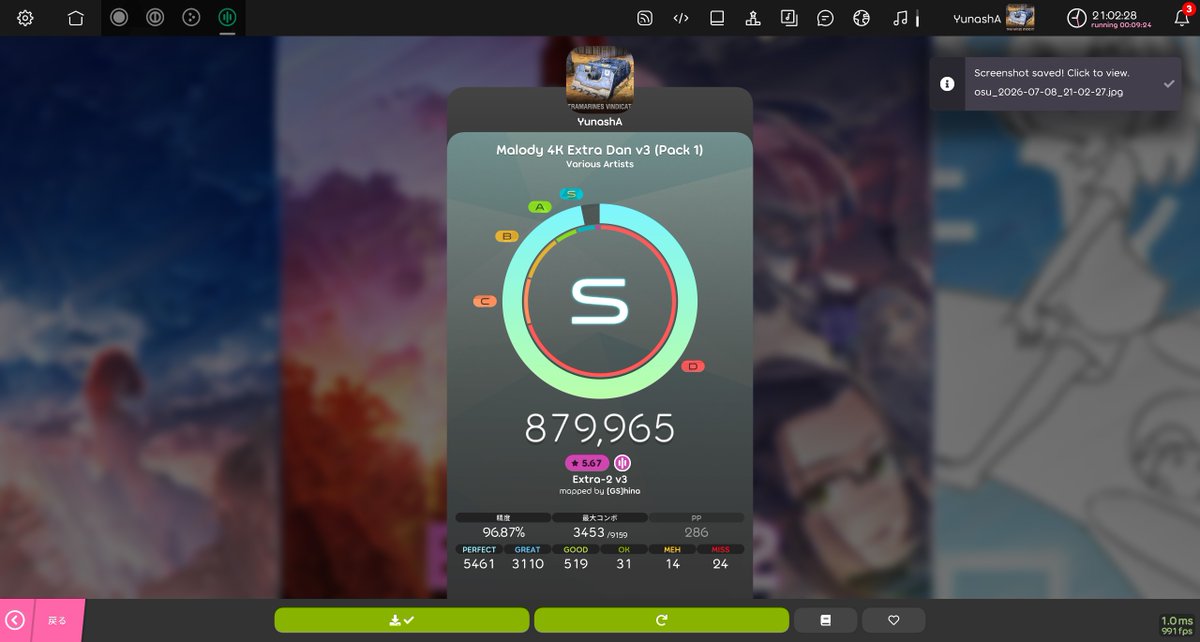Open the now playing music note icon
The image size is (1200, 642).
click(x=901, y=18)
